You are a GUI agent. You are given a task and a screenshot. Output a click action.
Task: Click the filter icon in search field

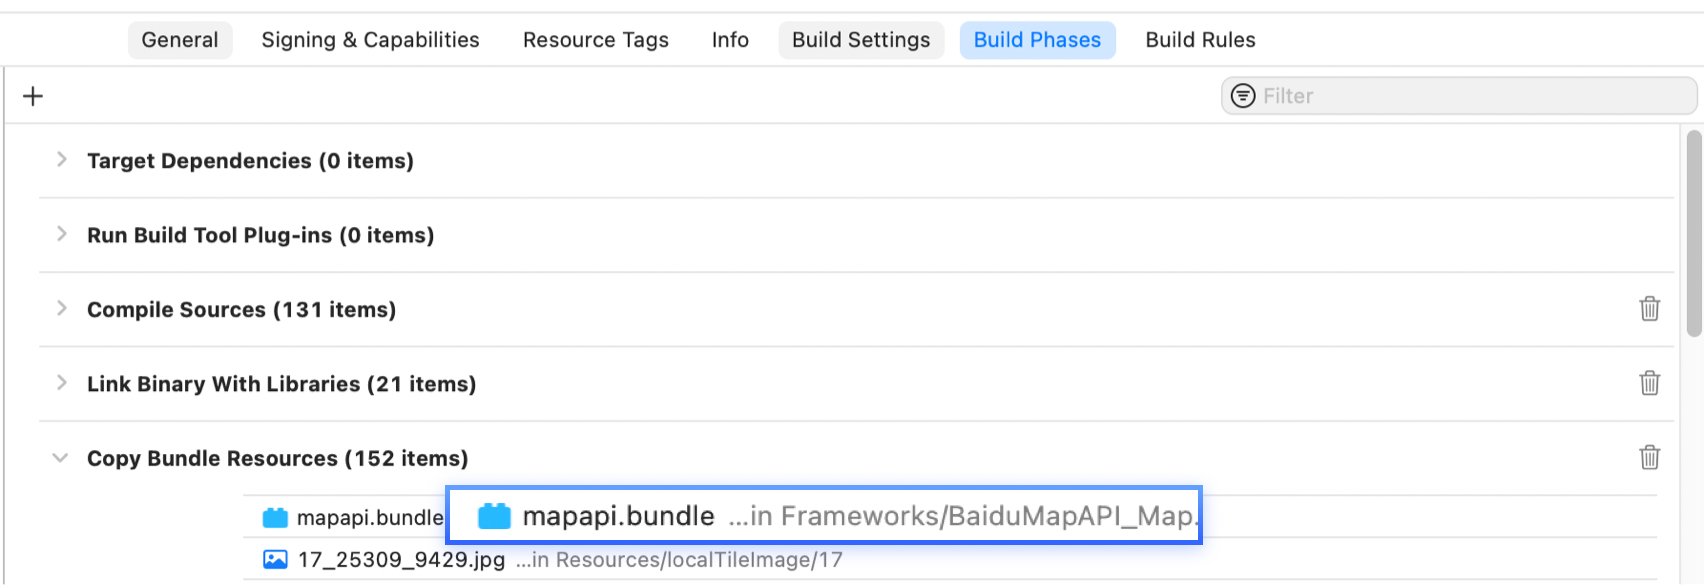click(x=1242, y=96)
